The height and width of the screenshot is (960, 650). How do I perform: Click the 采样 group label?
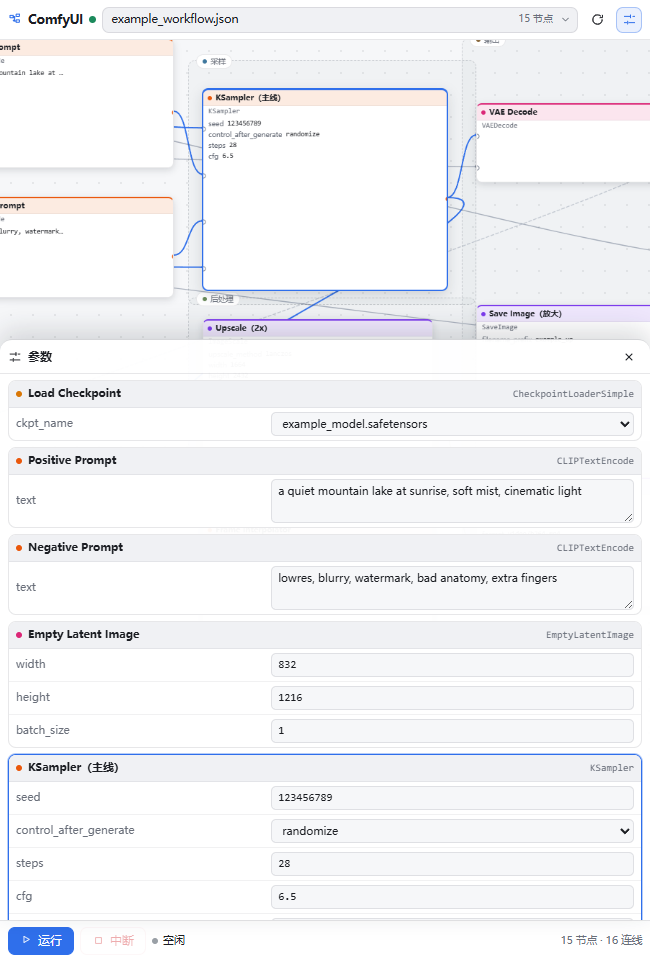214,61
